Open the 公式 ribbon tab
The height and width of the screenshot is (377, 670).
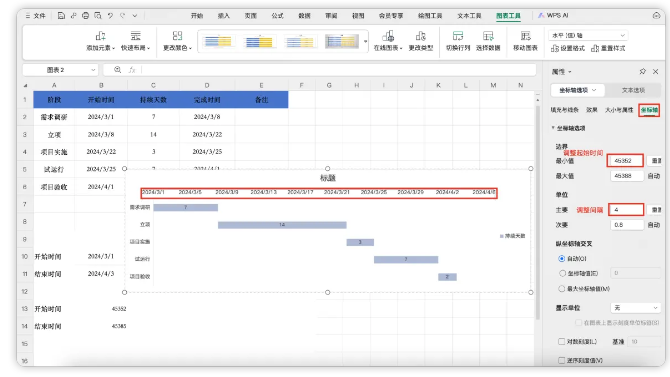coord(277,15)
